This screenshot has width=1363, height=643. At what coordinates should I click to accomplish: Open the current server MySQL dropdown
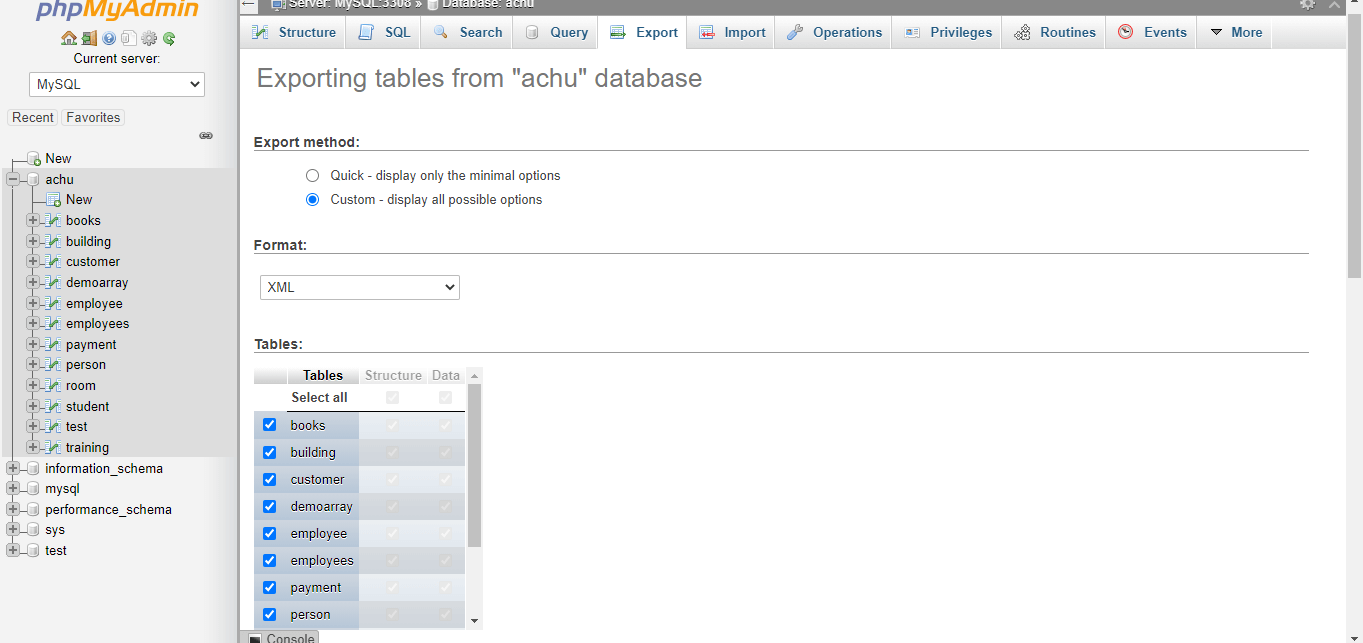click(116, 84)
